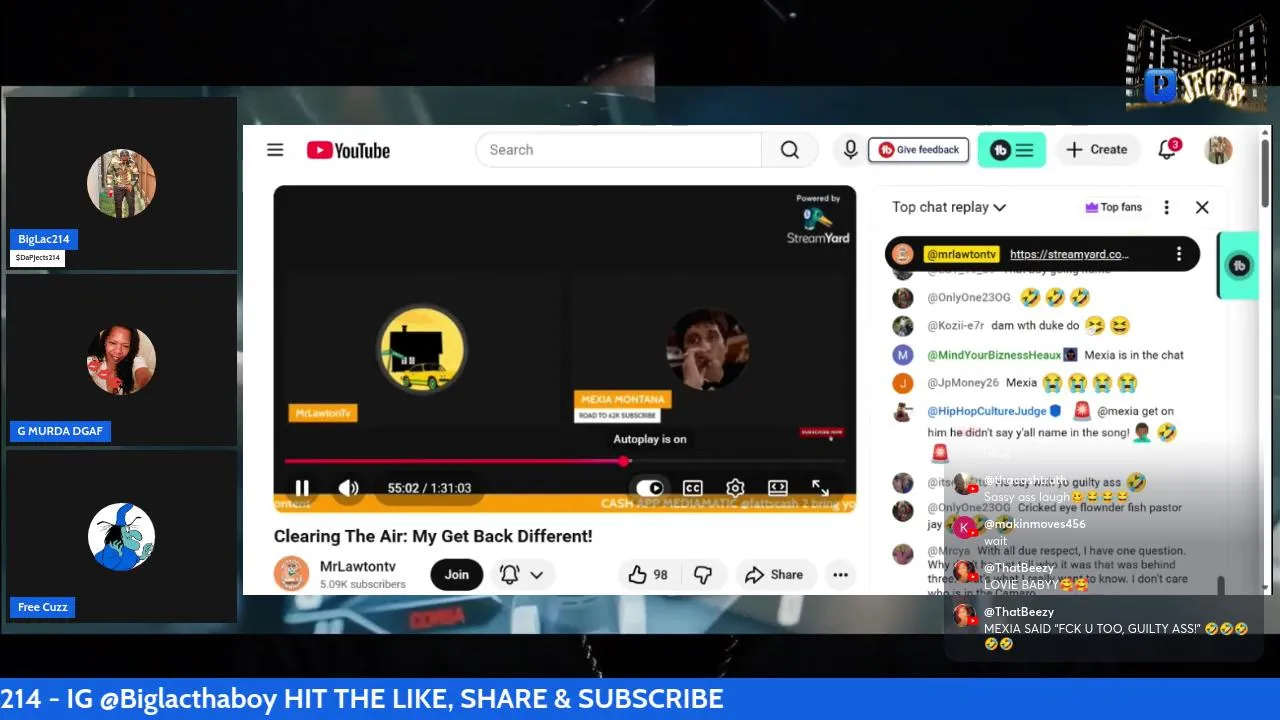This screenshot has height=720, width=1280.
Task: Open the notifications bell in the header
Action: click(1167, 150)
